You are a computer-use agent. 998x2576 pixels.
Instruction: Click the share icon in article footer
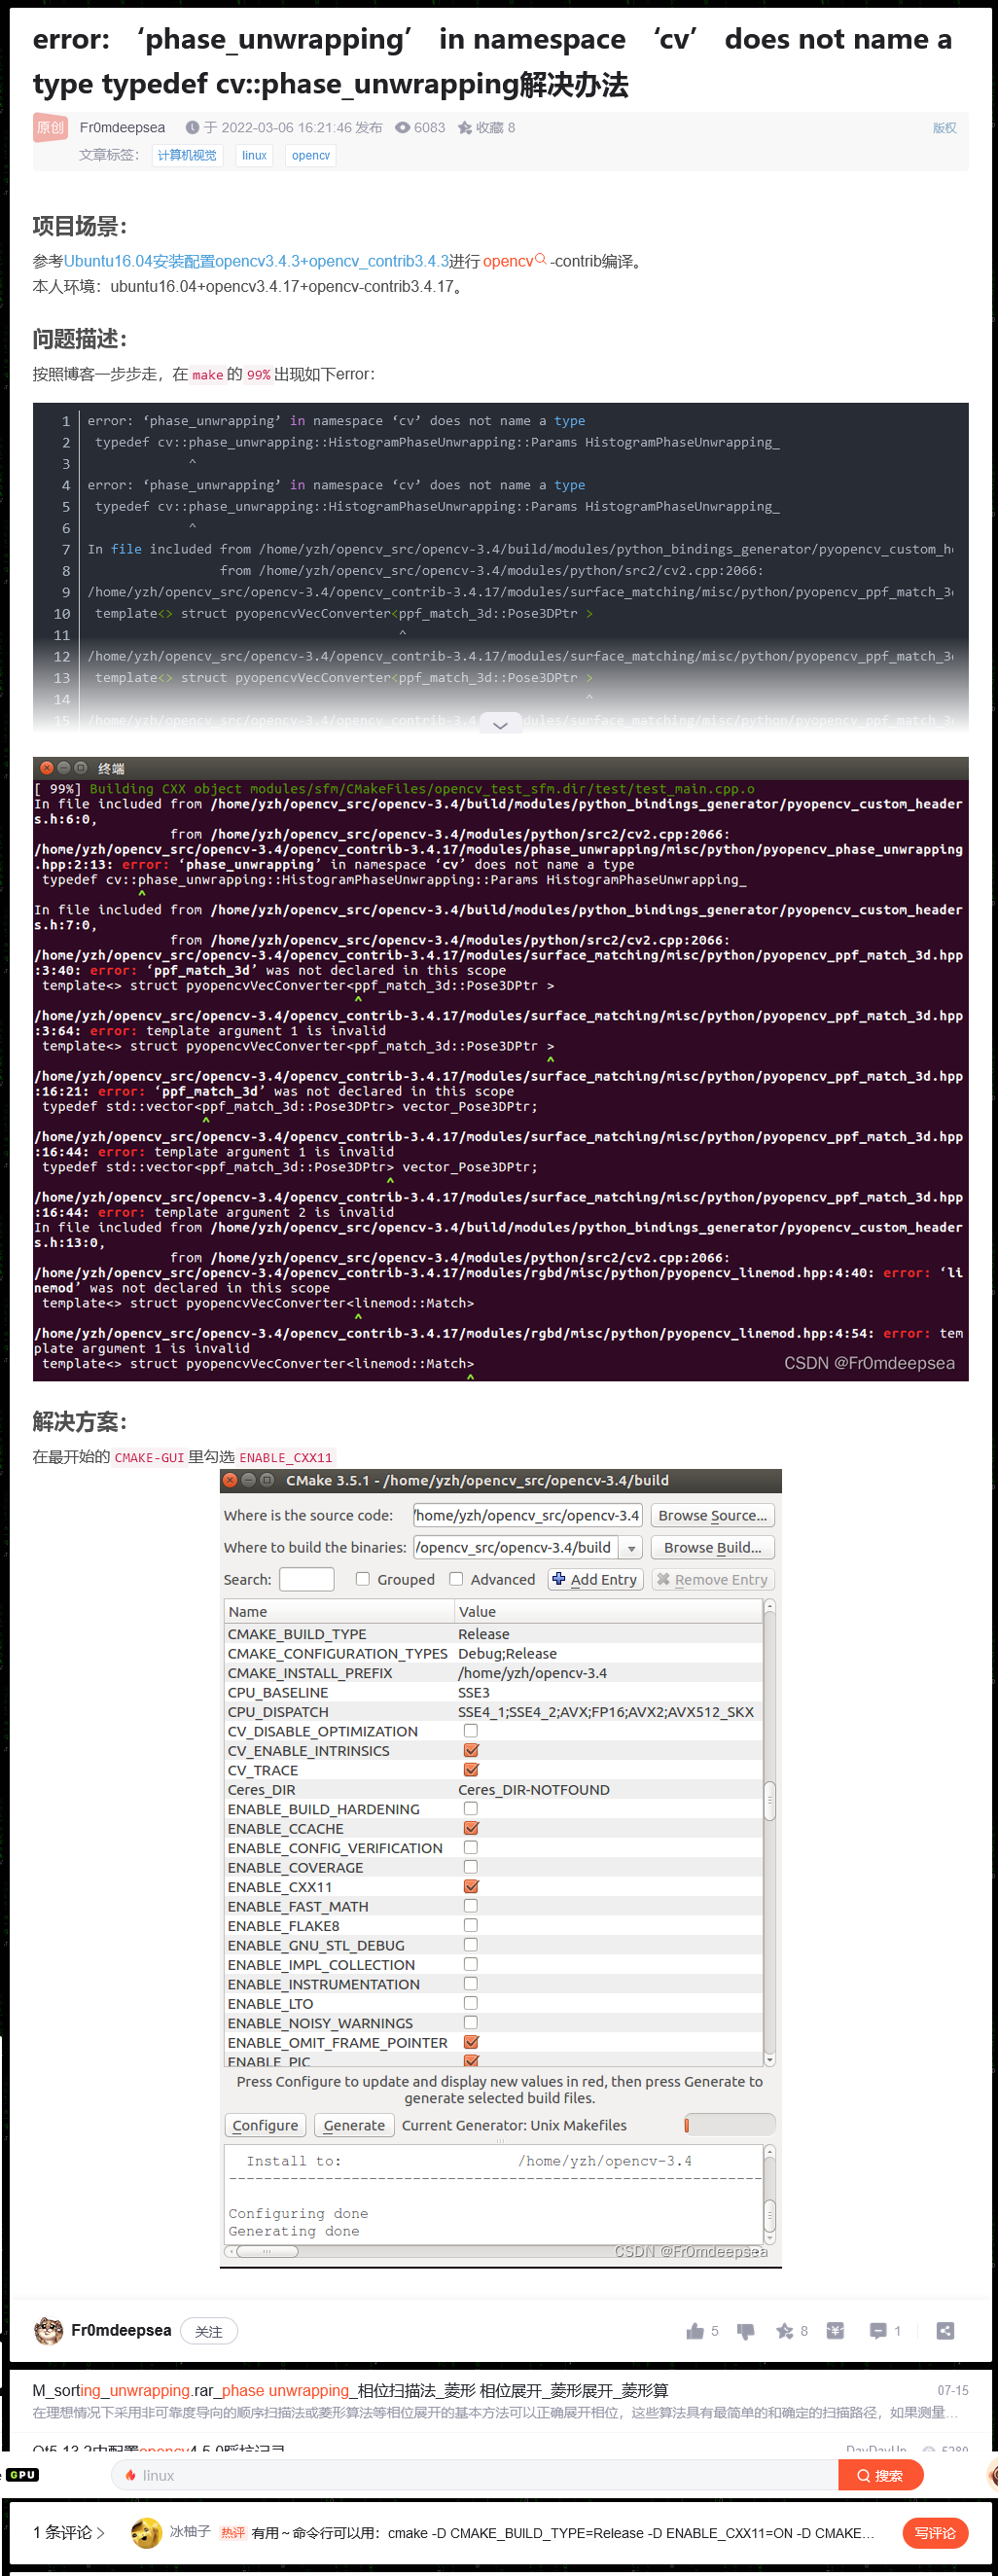(x=945, y=2331)
